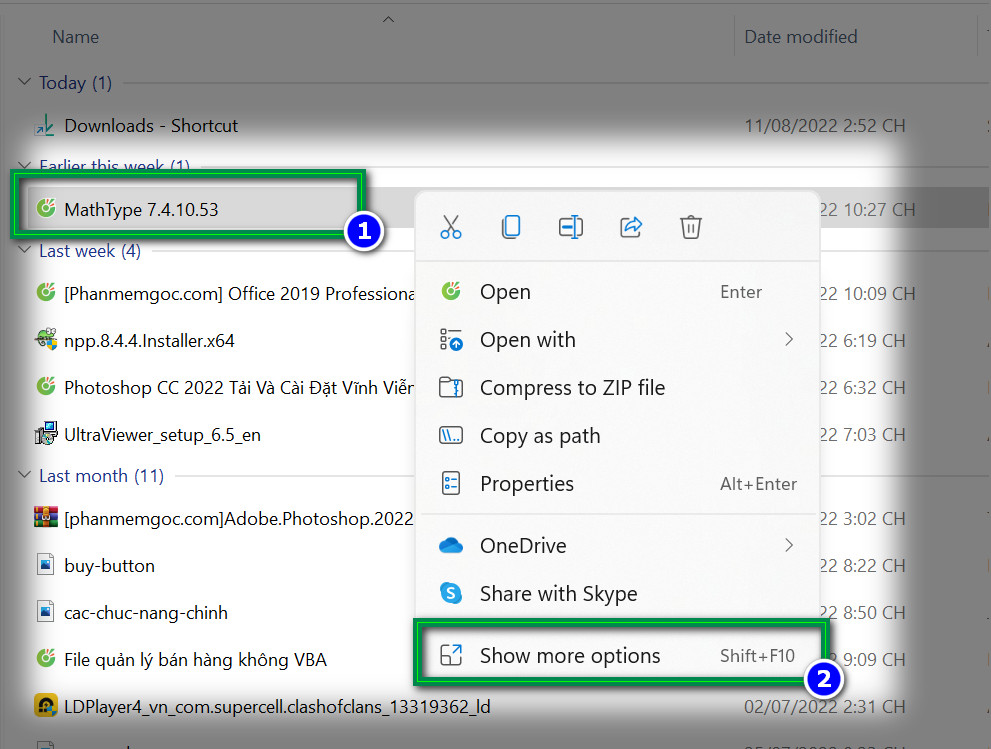Viewport: 991px width, 749px height.
Task: Click the Delete trash icon in context menu
Action: coord(691,227)
